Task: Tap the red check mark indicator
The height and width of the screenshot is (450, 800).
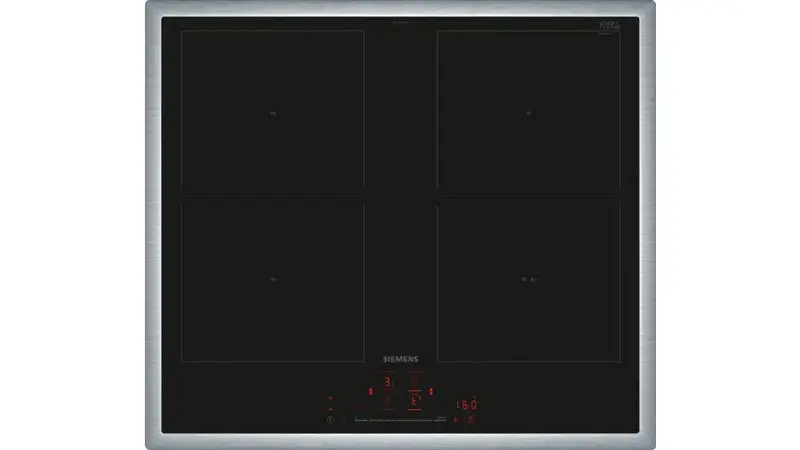Action: pos(330,409)
